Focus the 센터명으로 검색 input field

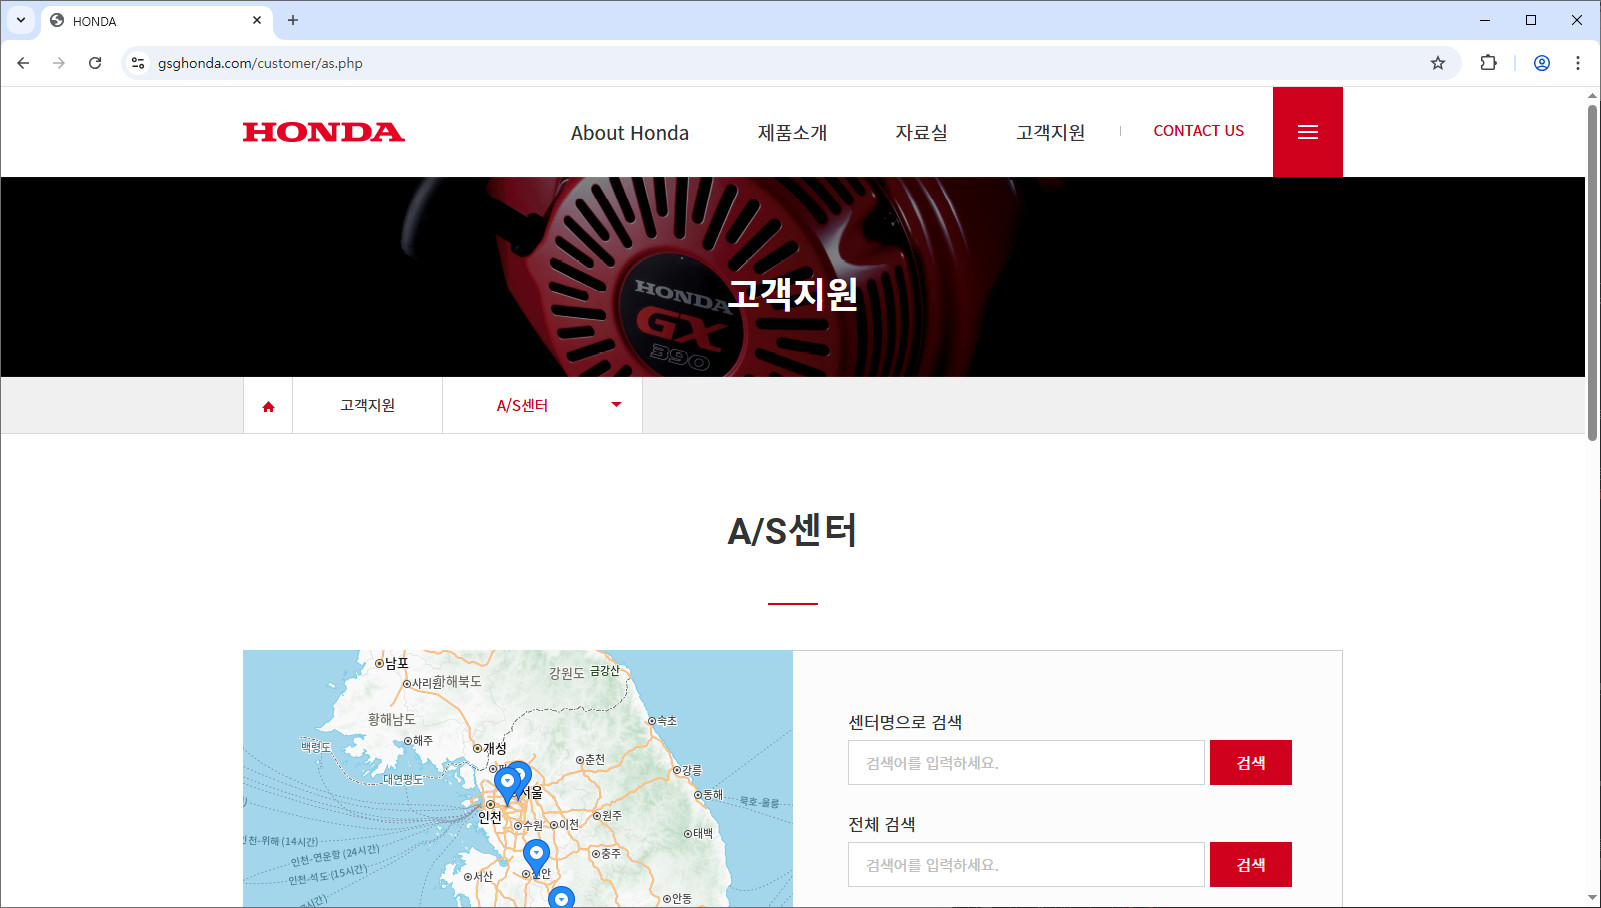pos(1026,763)
